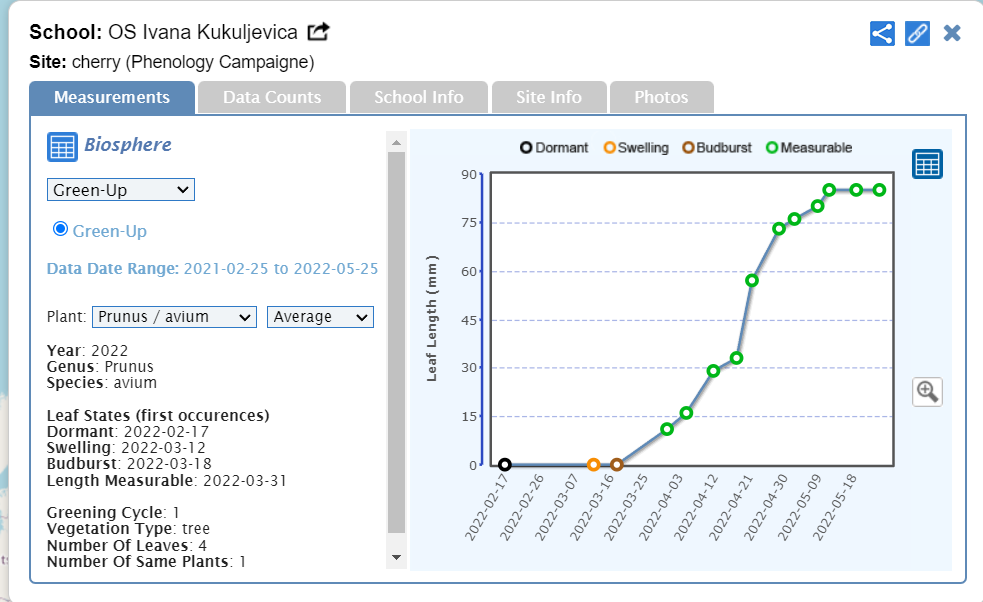Screen dimensions: 983x602
Task: Click the magnifier zoom chart icon
Action: click(927, 391)
